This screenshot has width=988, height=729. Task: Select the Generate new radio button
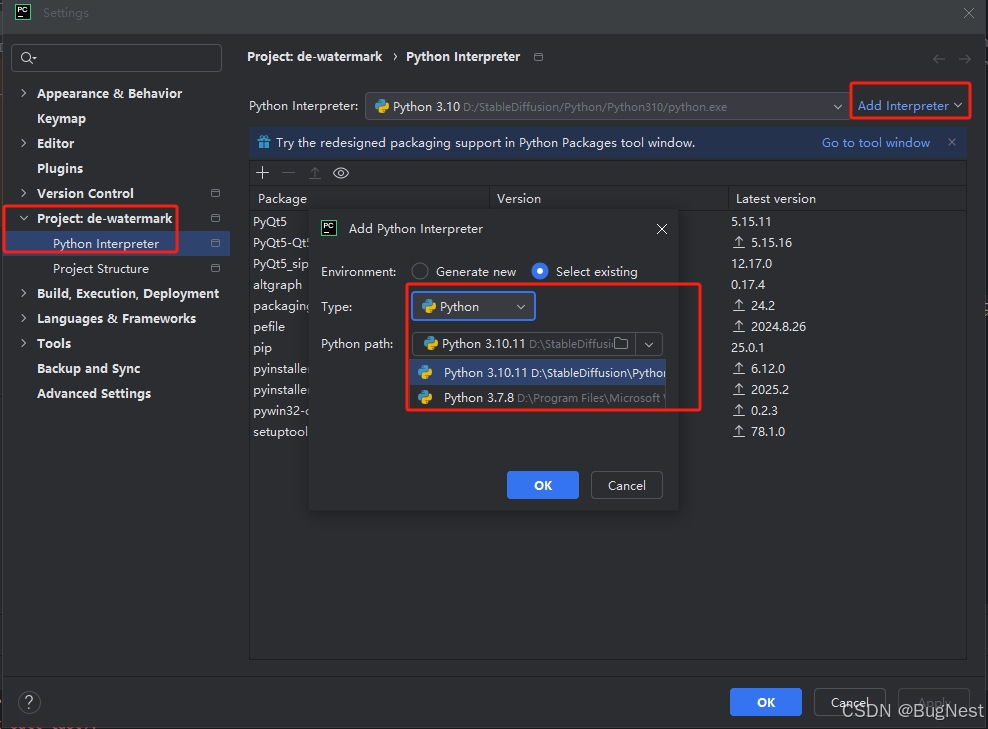point(420,272)
